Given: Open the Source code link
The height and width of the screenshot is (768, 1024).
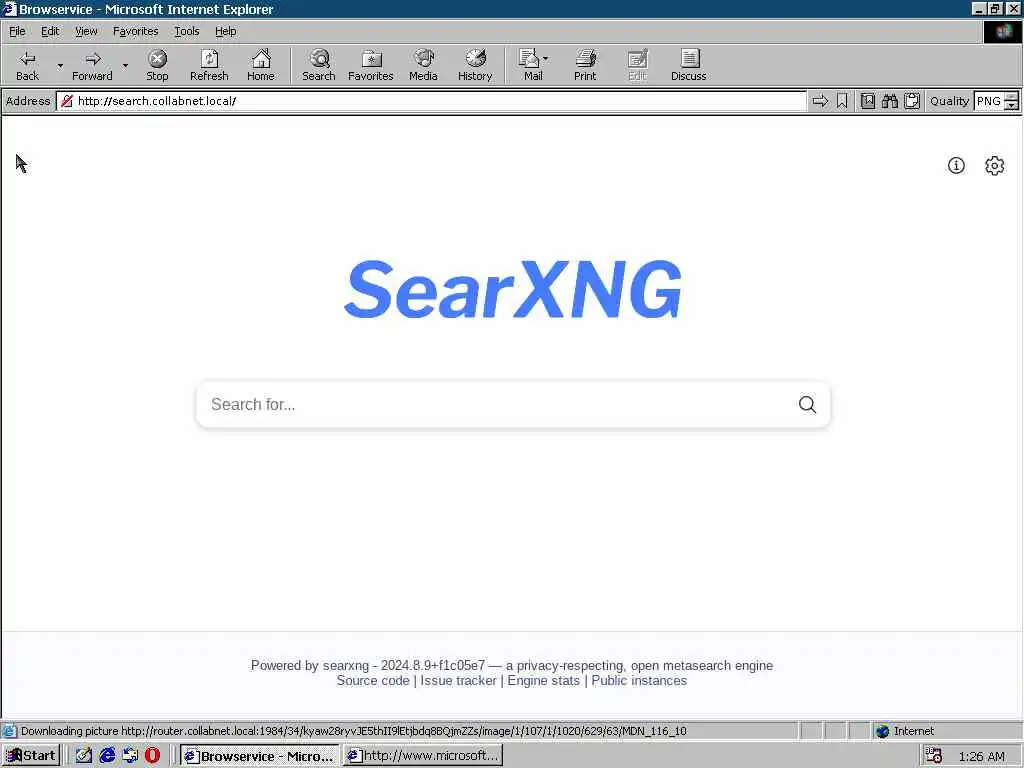Looking at the screenshot, I should pyautogui.click(x=373, y=680).
